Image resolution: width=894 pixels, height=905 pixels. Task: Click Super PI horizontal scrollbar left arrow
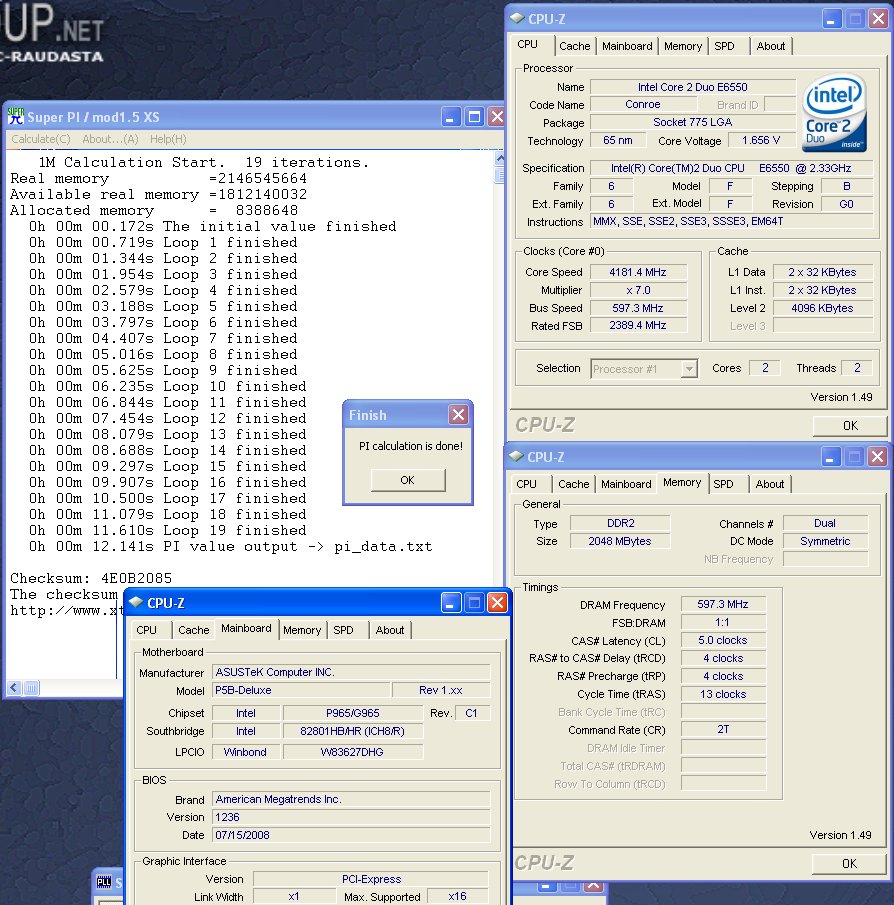click(x=15, y=687)
